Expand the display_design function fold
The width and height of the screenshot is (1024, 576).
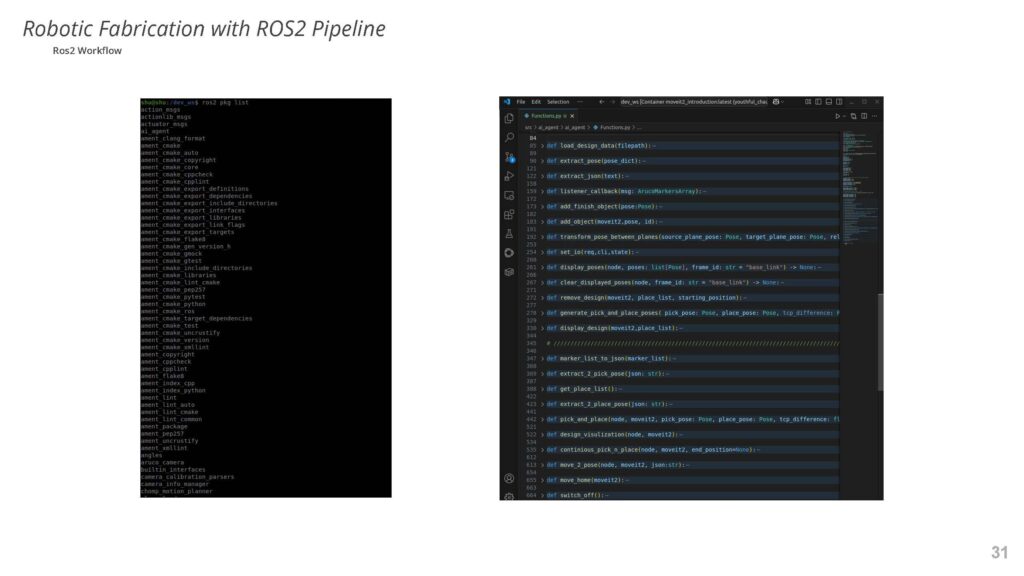click(x=543, y=328)
